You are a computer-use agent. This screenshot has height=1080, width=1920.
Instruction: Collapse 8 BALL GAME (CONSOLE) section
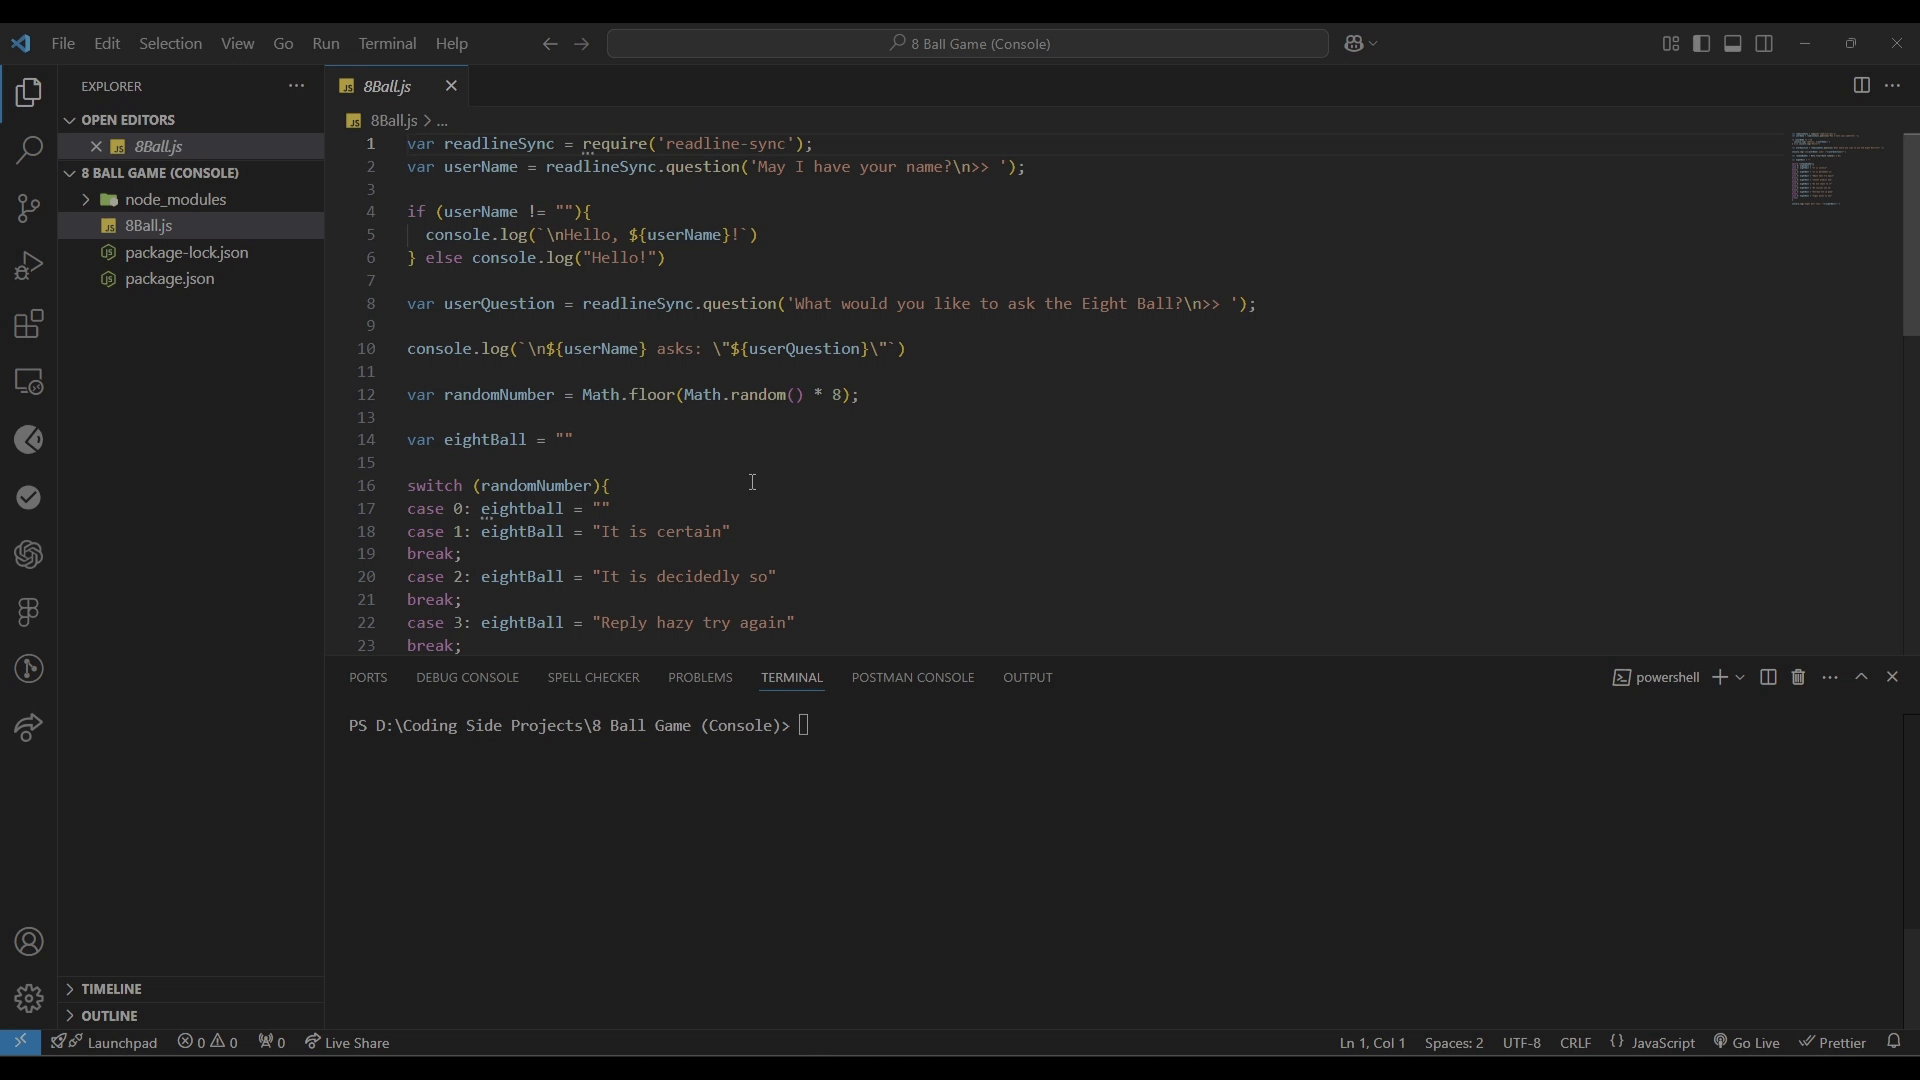point(70,173)
